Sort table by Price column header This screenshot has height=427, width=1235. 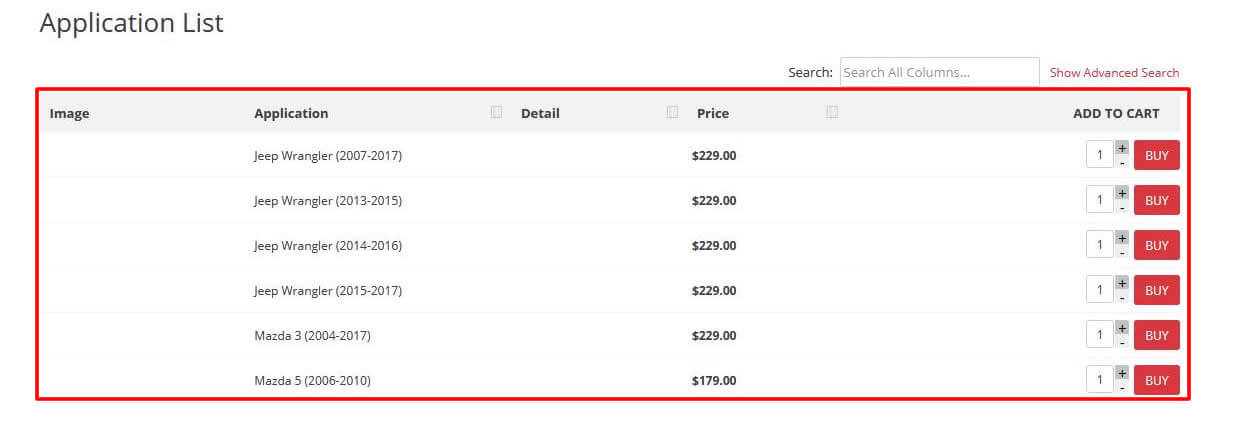(713, 113)
